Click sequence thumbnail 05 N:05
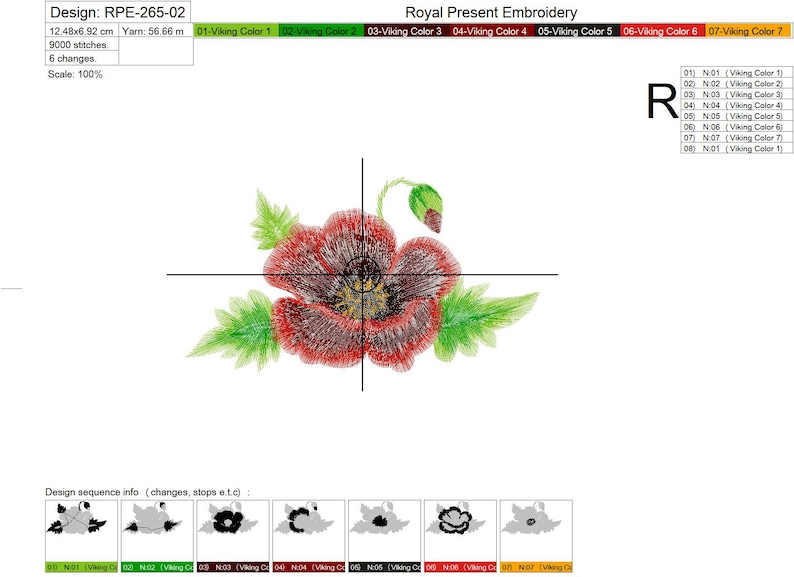794x577 pixels. tap(384, 536)
